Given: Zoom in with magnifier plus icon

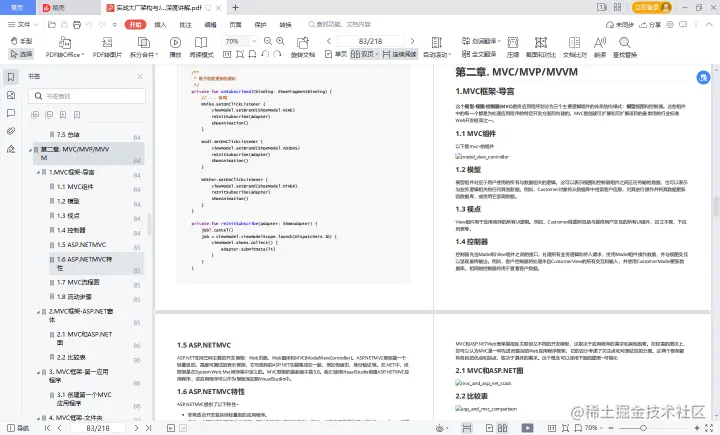Looking at the screenshot, I should [x=280, y=41].
